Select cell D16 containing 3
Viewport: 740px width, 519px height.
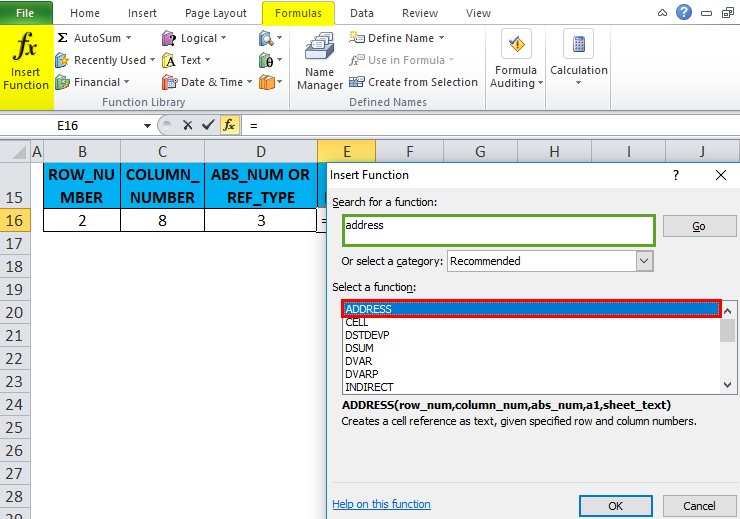(261, 220)
